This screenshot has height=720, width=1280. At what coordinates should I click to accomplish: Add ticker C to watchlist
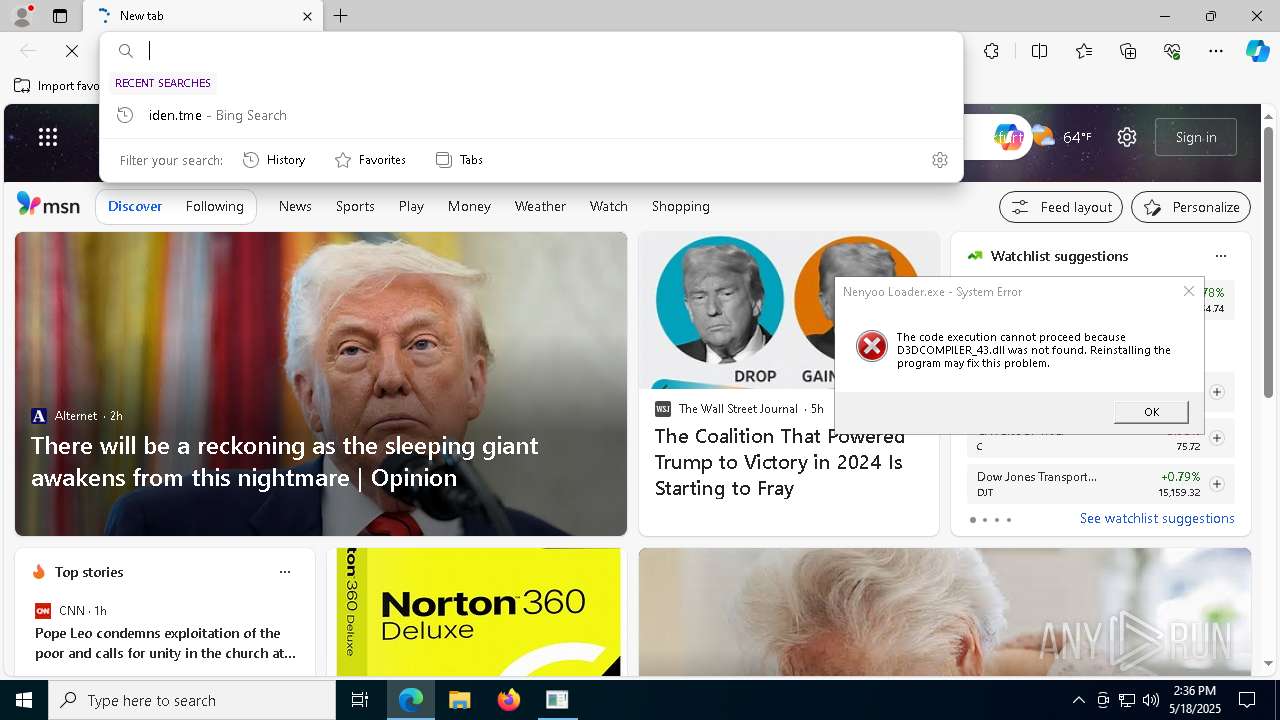1216,438
